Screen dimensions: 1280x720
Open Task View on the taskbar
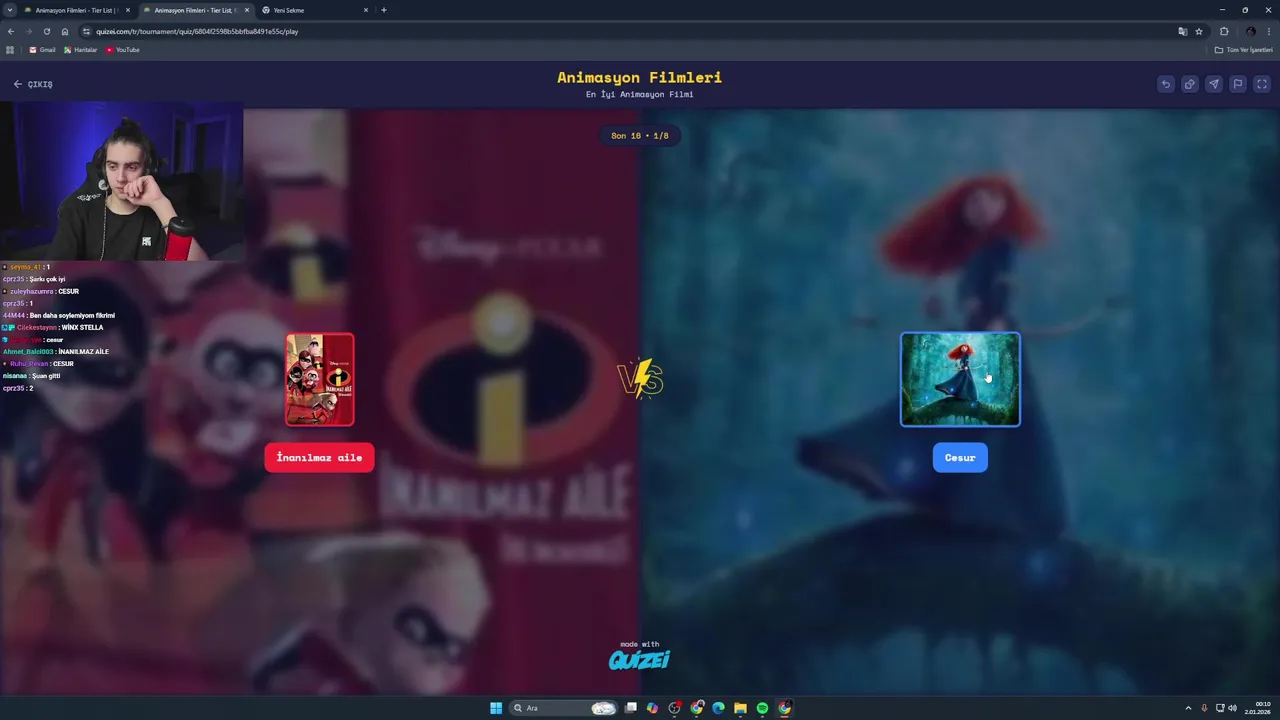631,708
